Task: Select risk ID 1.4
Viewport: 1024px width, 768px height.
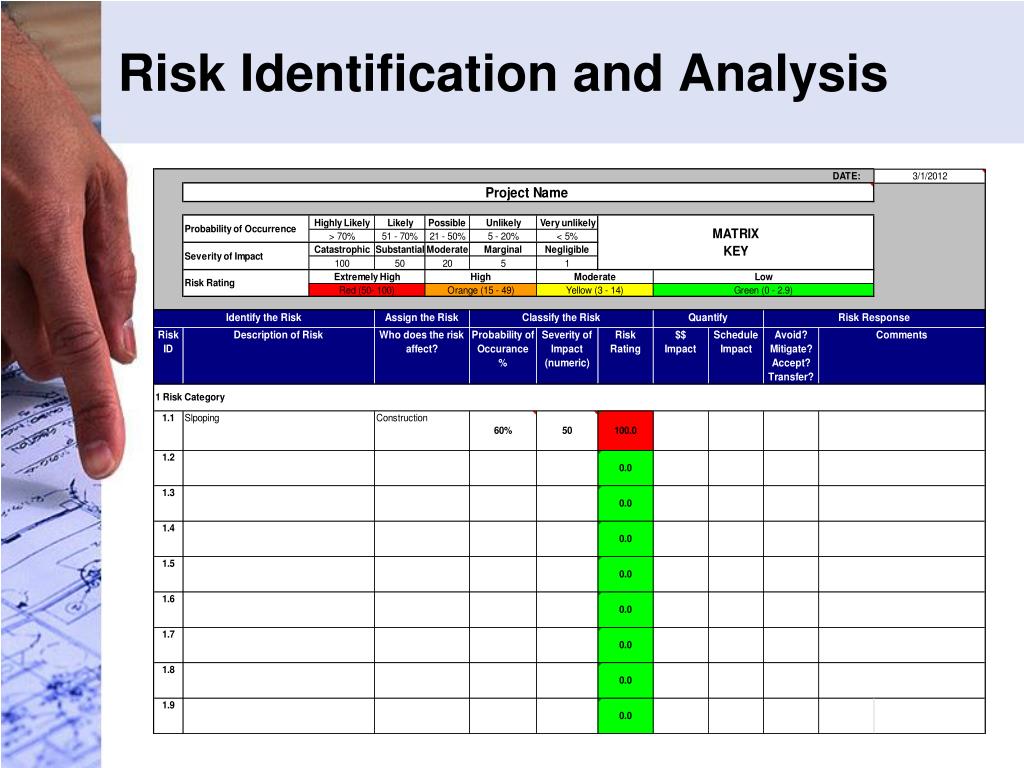Action: (x=168, y=538)
